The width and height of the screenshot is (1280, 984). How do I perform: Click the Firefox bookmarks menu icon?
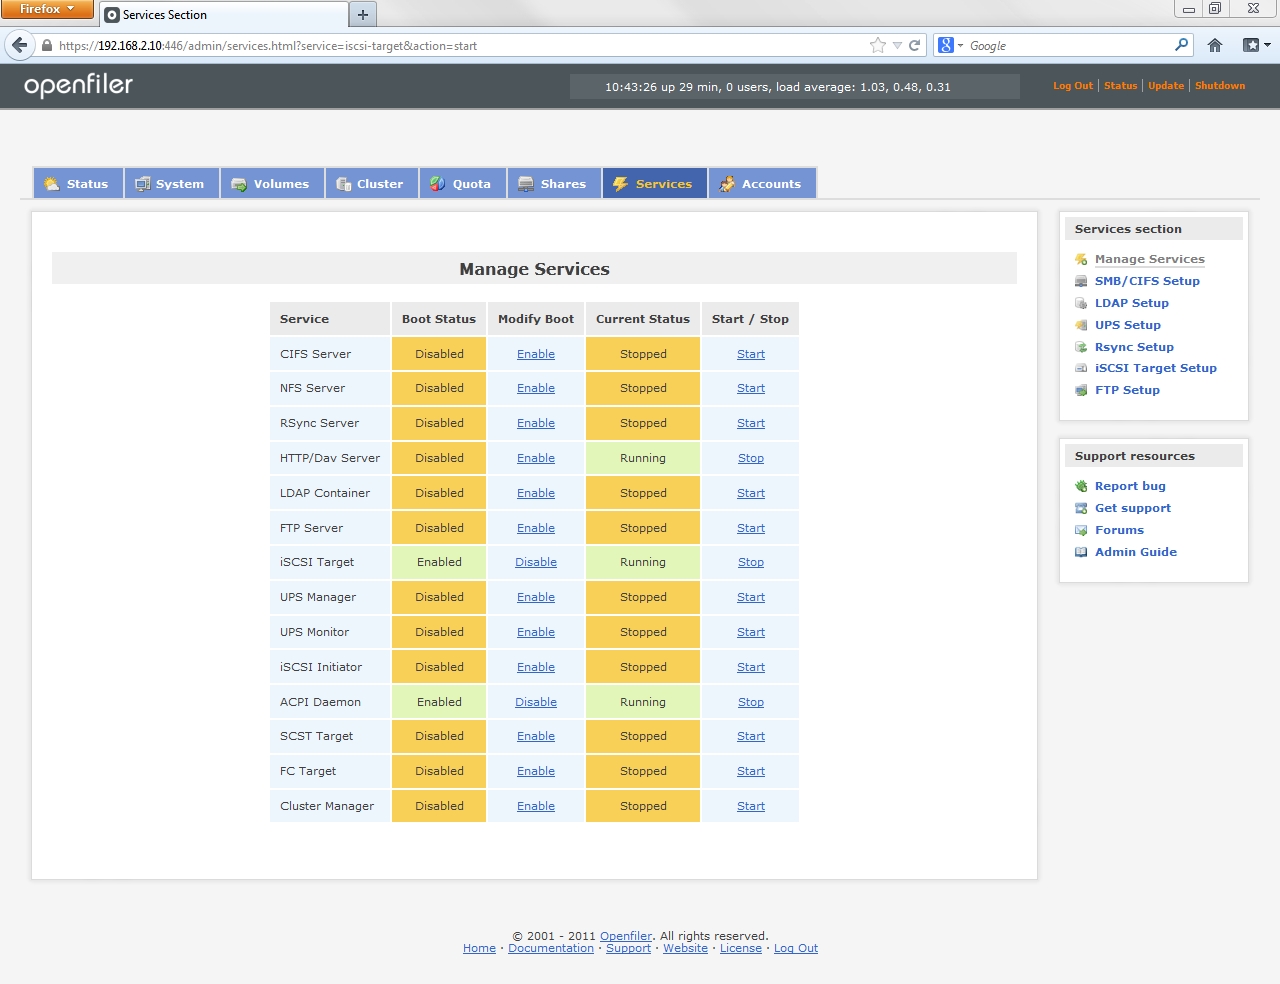pos(1256,45)
